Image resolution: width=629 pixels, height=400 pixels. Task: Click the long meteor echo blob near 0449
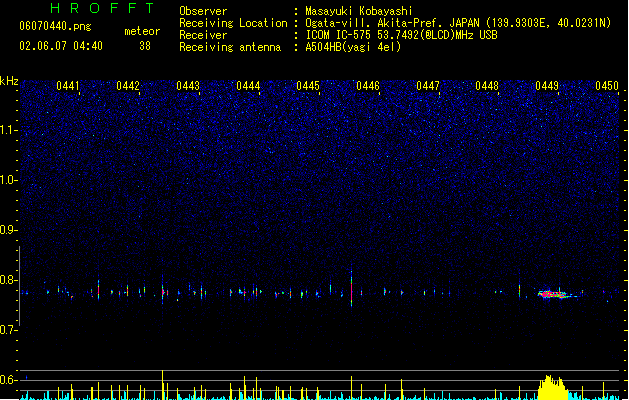click(x=555, y=294)
